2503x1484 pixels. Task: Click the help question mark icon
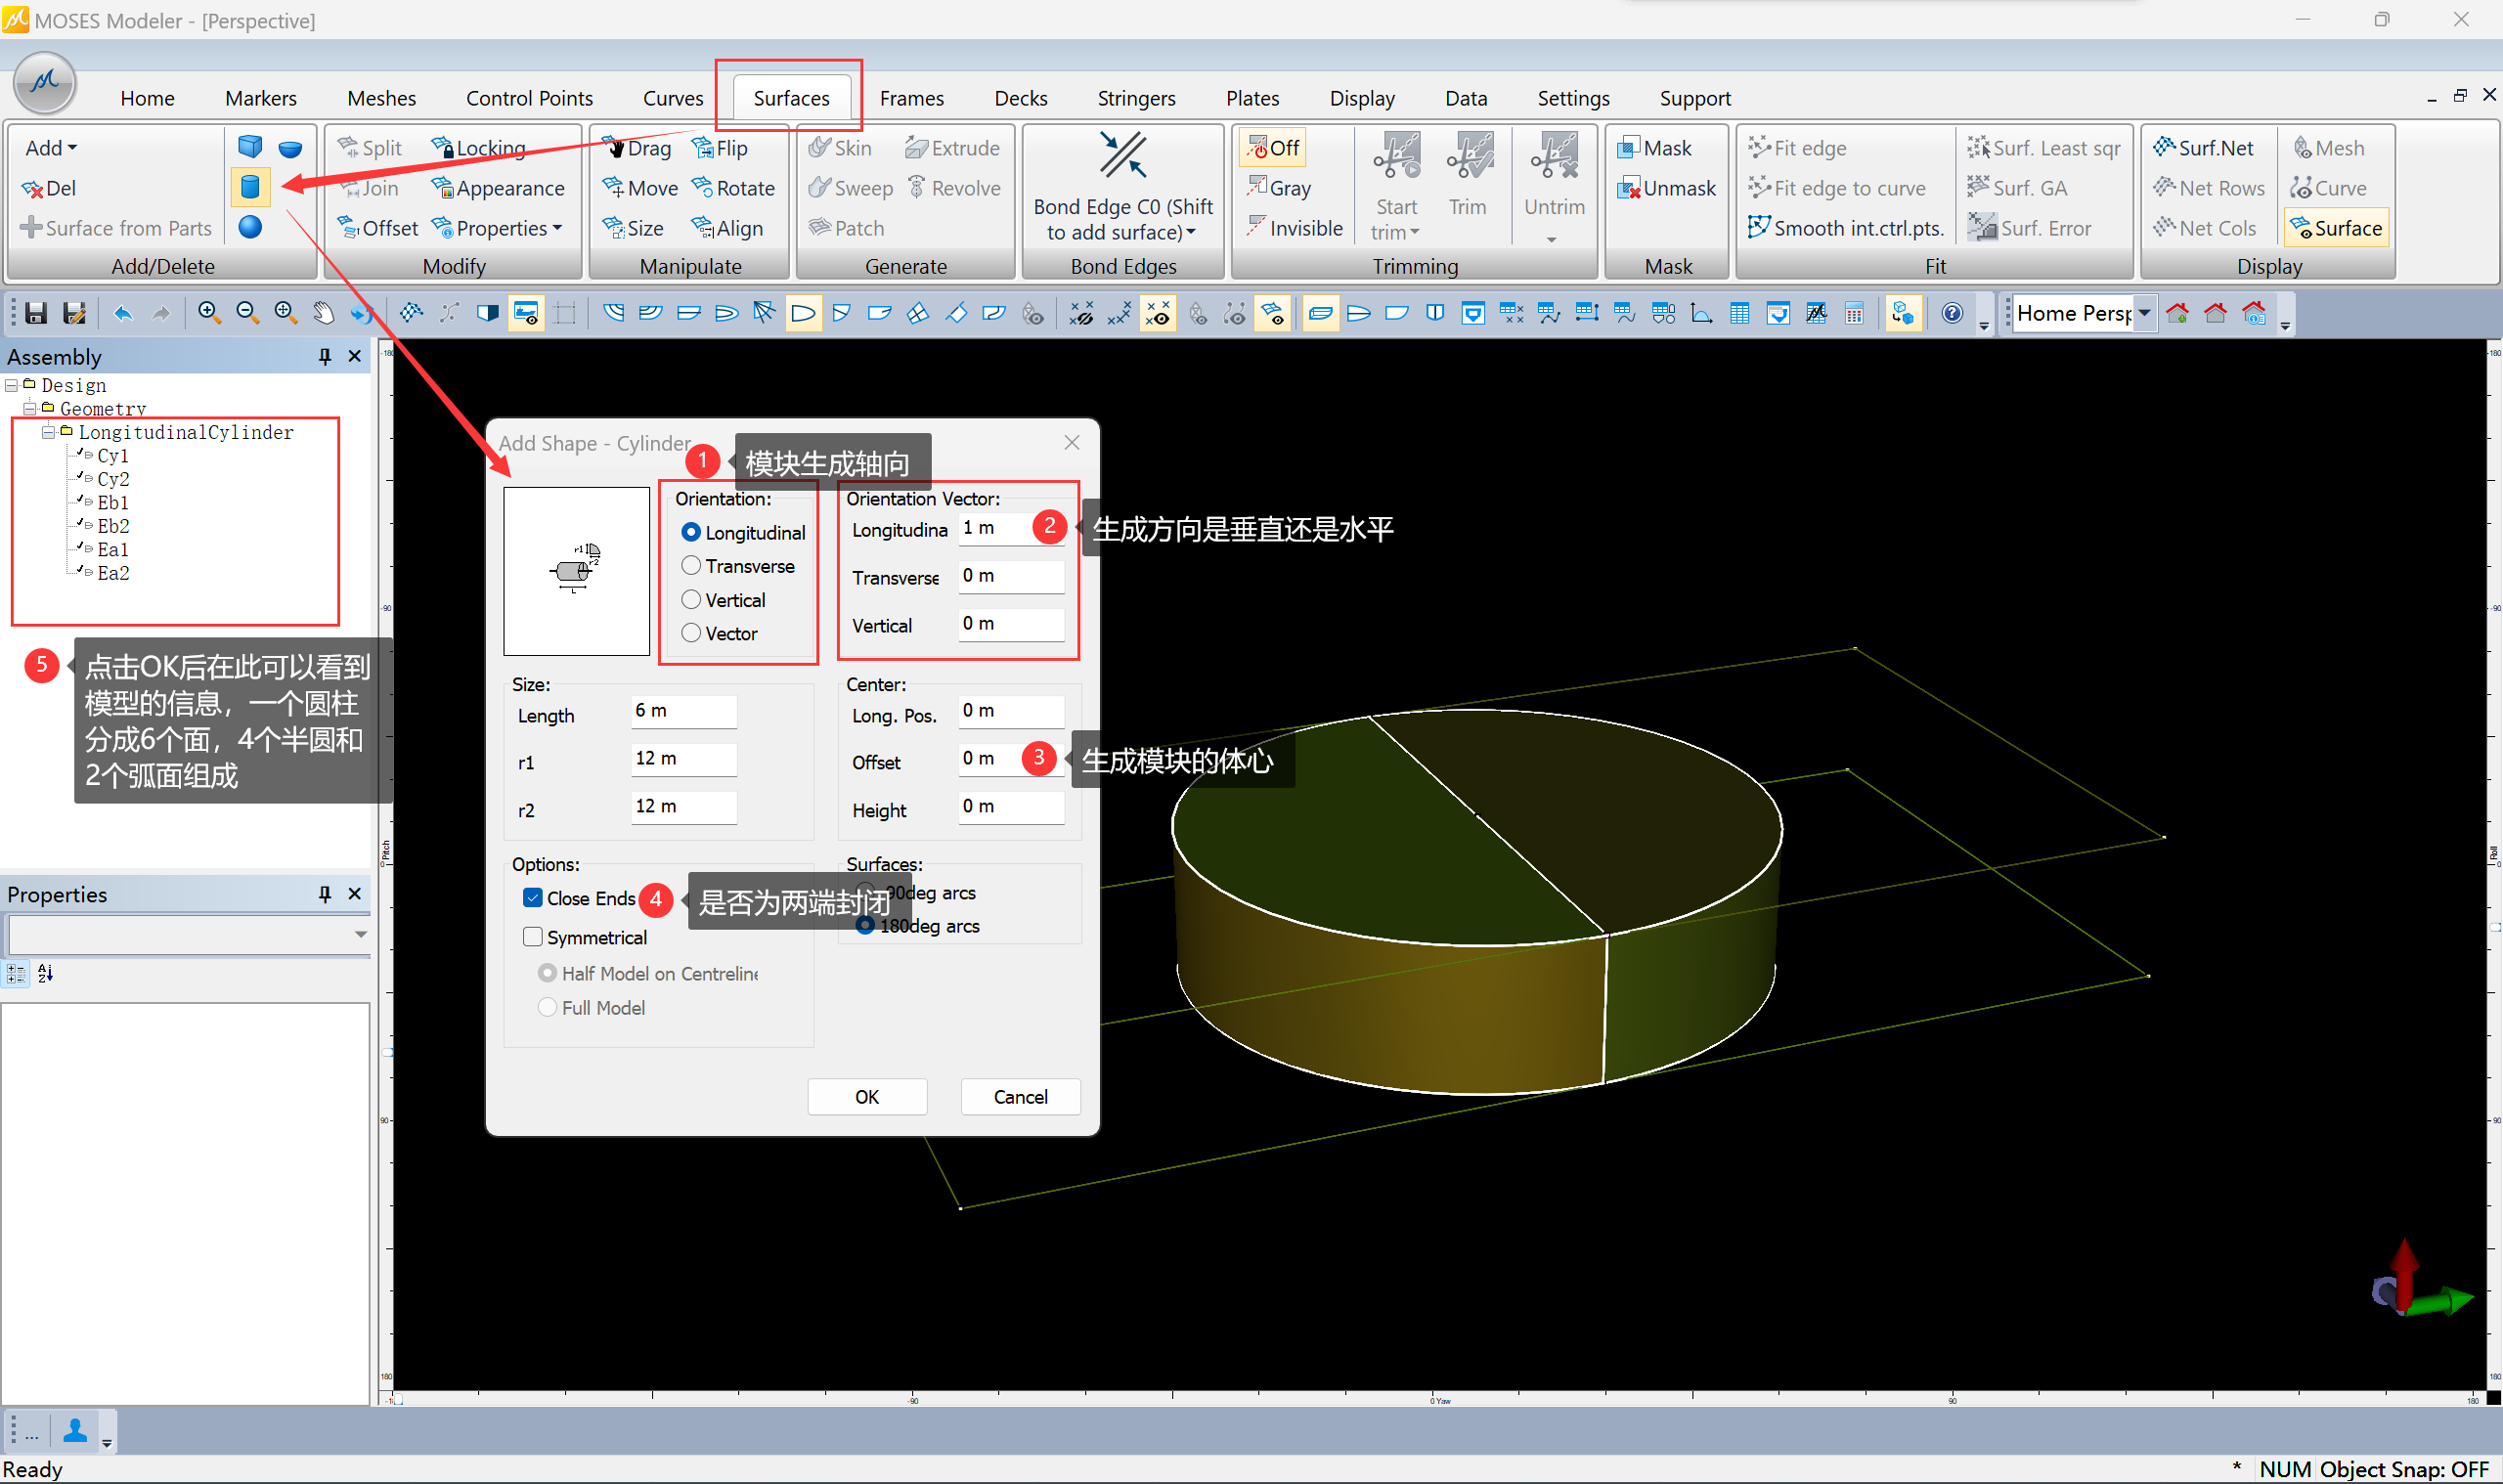coord(1951,313)
